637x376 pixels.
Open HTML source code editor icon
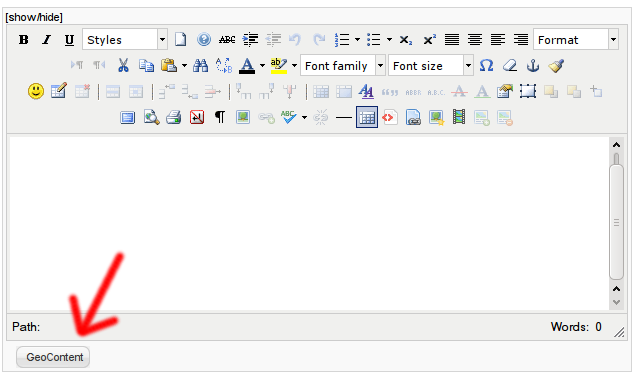coord(390,117)
